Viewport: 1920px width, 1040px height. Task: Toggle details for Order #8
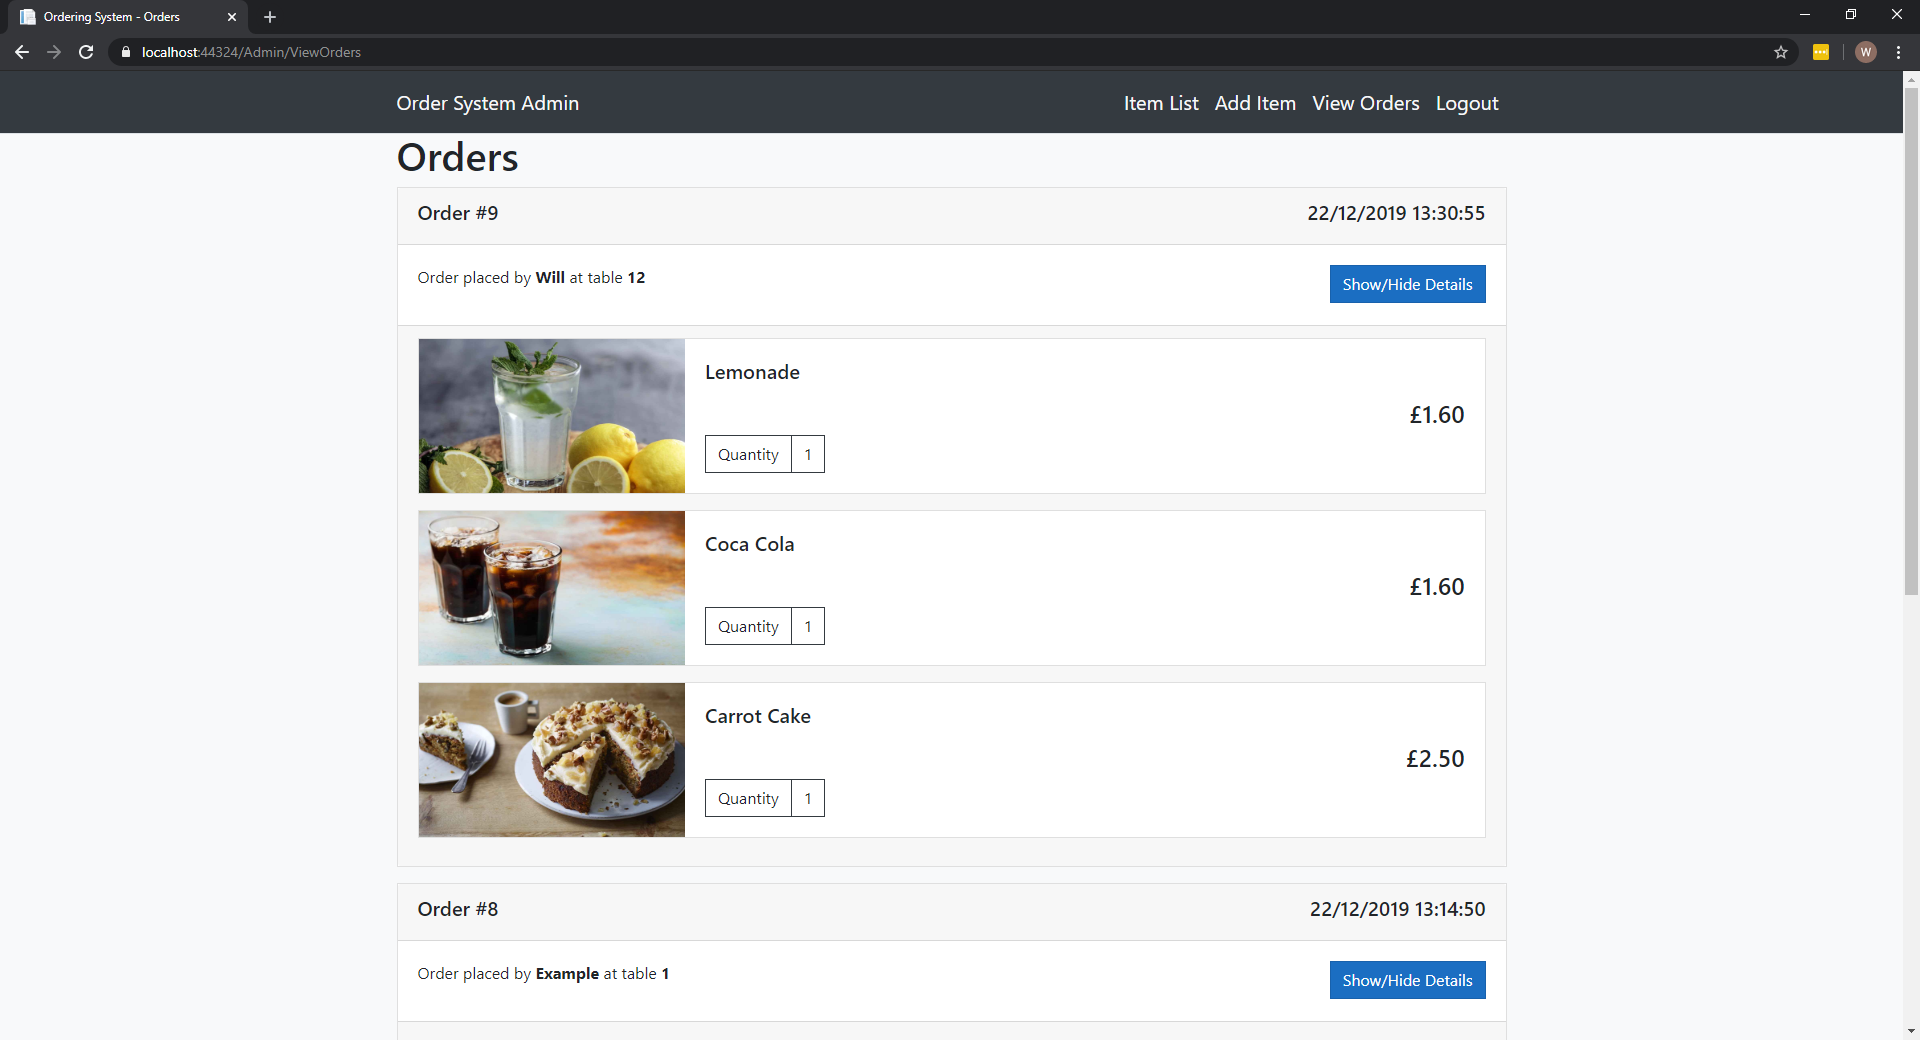click(1407, 980)
